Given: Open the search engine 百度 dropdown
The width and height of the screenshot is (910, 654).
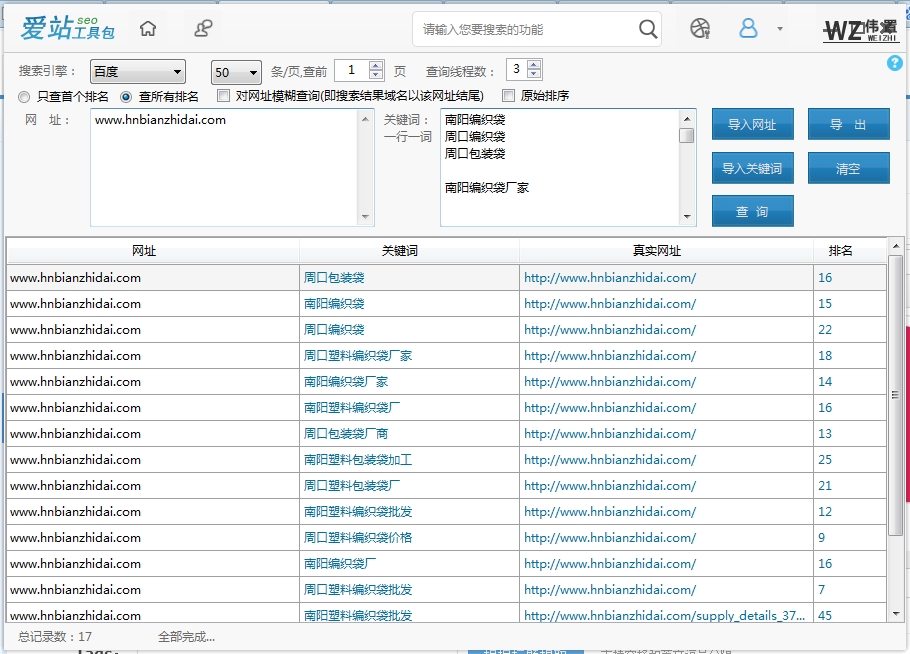Looking at the screenshot, I should [x=137, y=72].
